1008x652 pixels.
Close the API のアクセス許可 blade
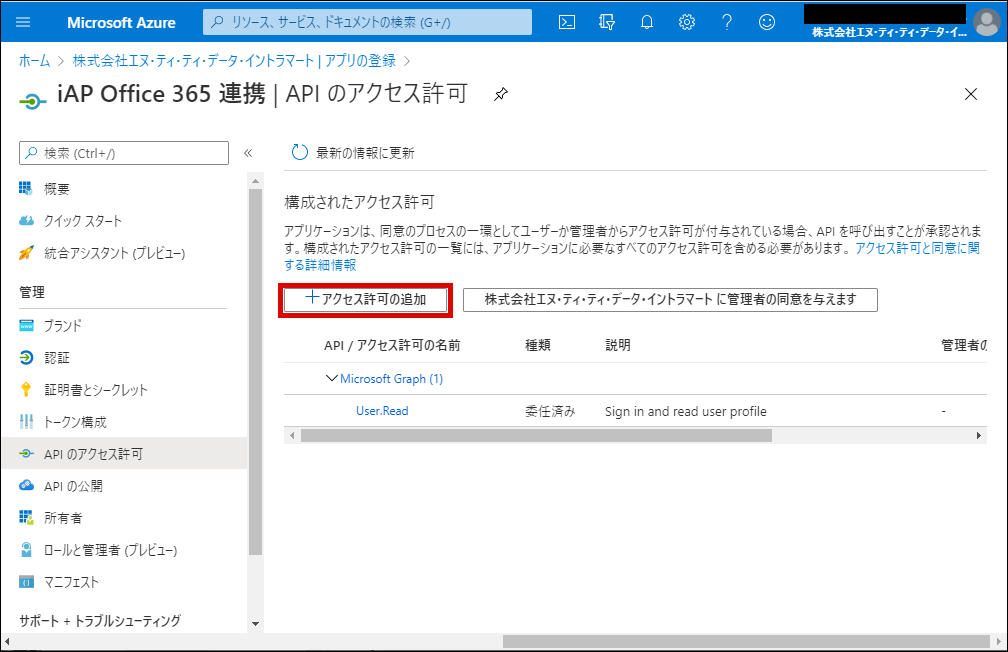tap(971, 94)
